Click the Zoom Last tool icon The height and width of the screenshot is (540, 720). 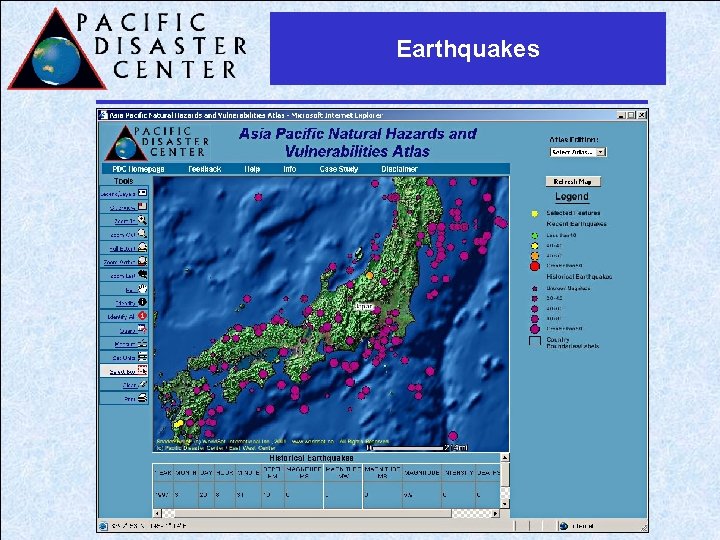[143, 275]
